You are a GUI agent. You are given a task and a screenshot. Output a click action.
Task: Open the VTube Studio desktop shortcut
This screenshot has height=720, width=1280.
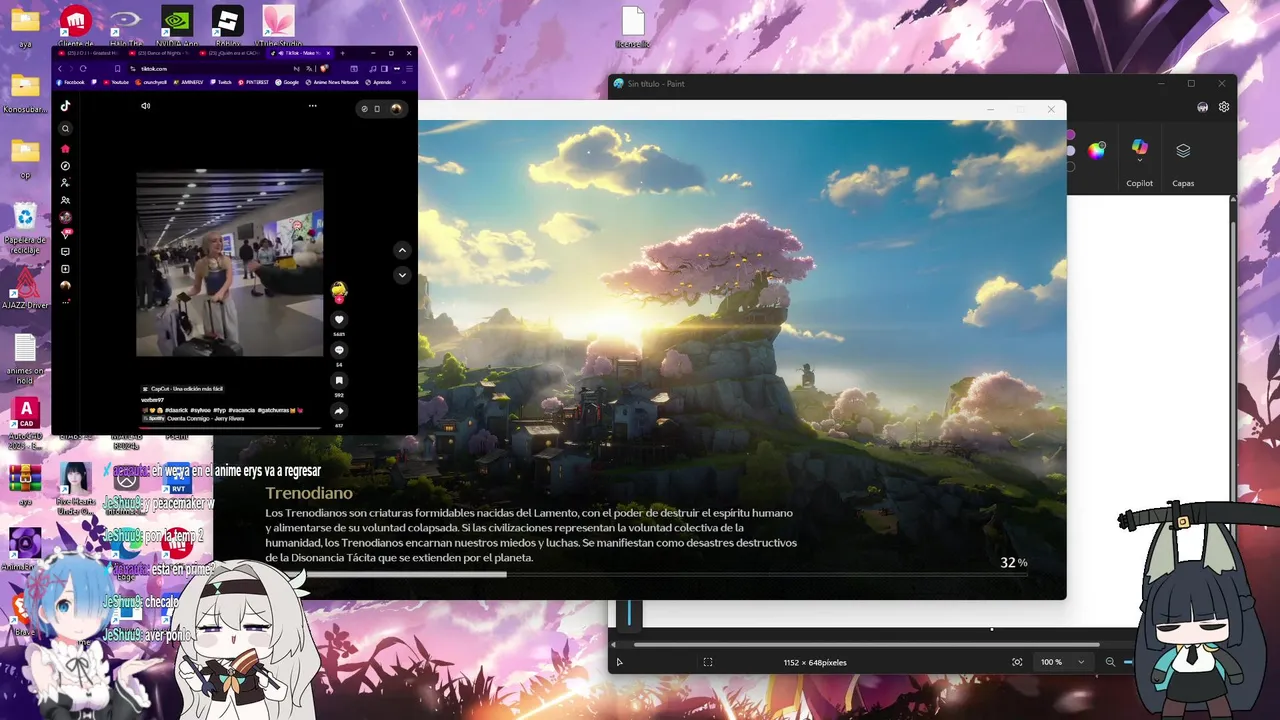click(x=278, y=26)
